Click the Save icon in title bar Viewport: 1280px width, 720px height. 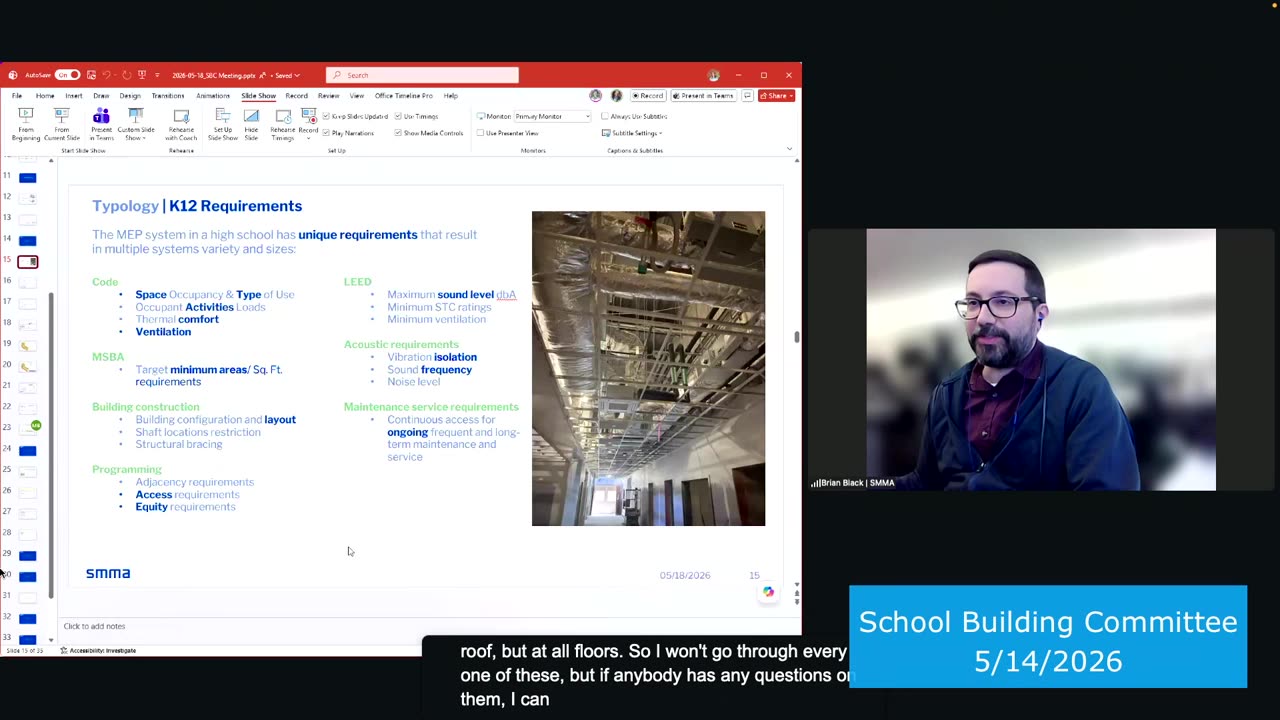tap(91, 75)
